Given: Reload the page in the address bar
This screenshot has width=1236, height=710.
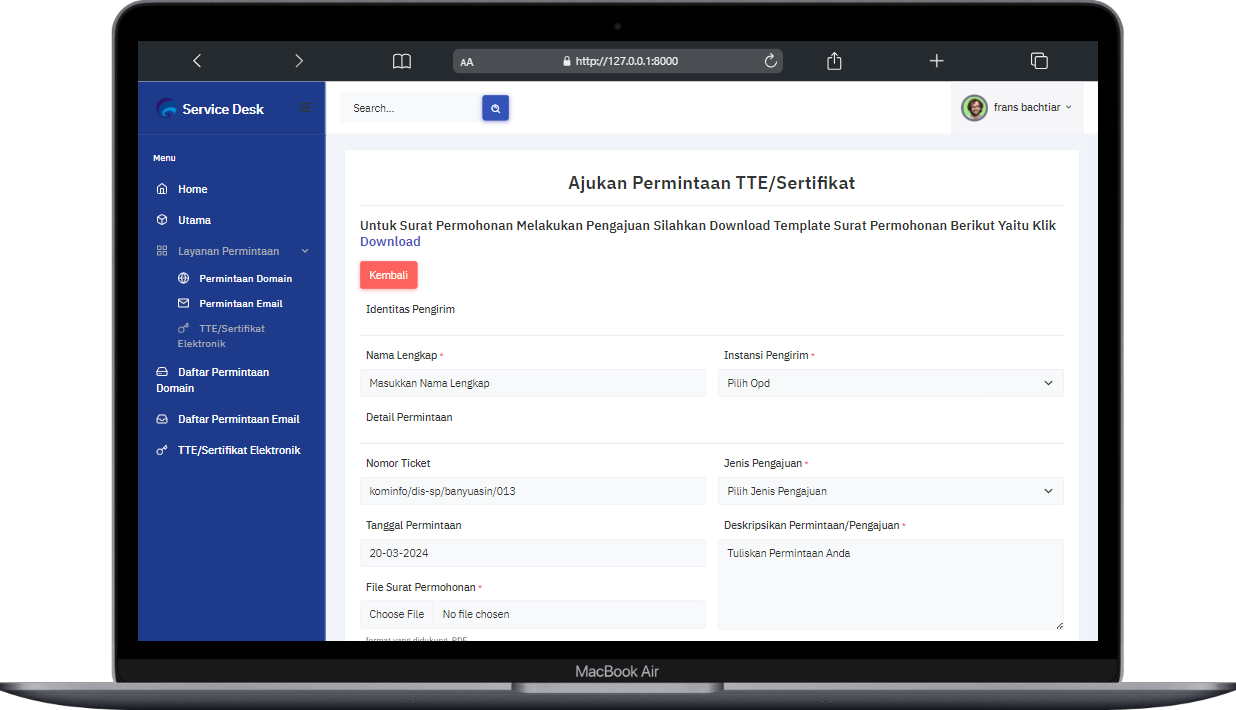Looking at the screenshot, I should pos(771,61).
